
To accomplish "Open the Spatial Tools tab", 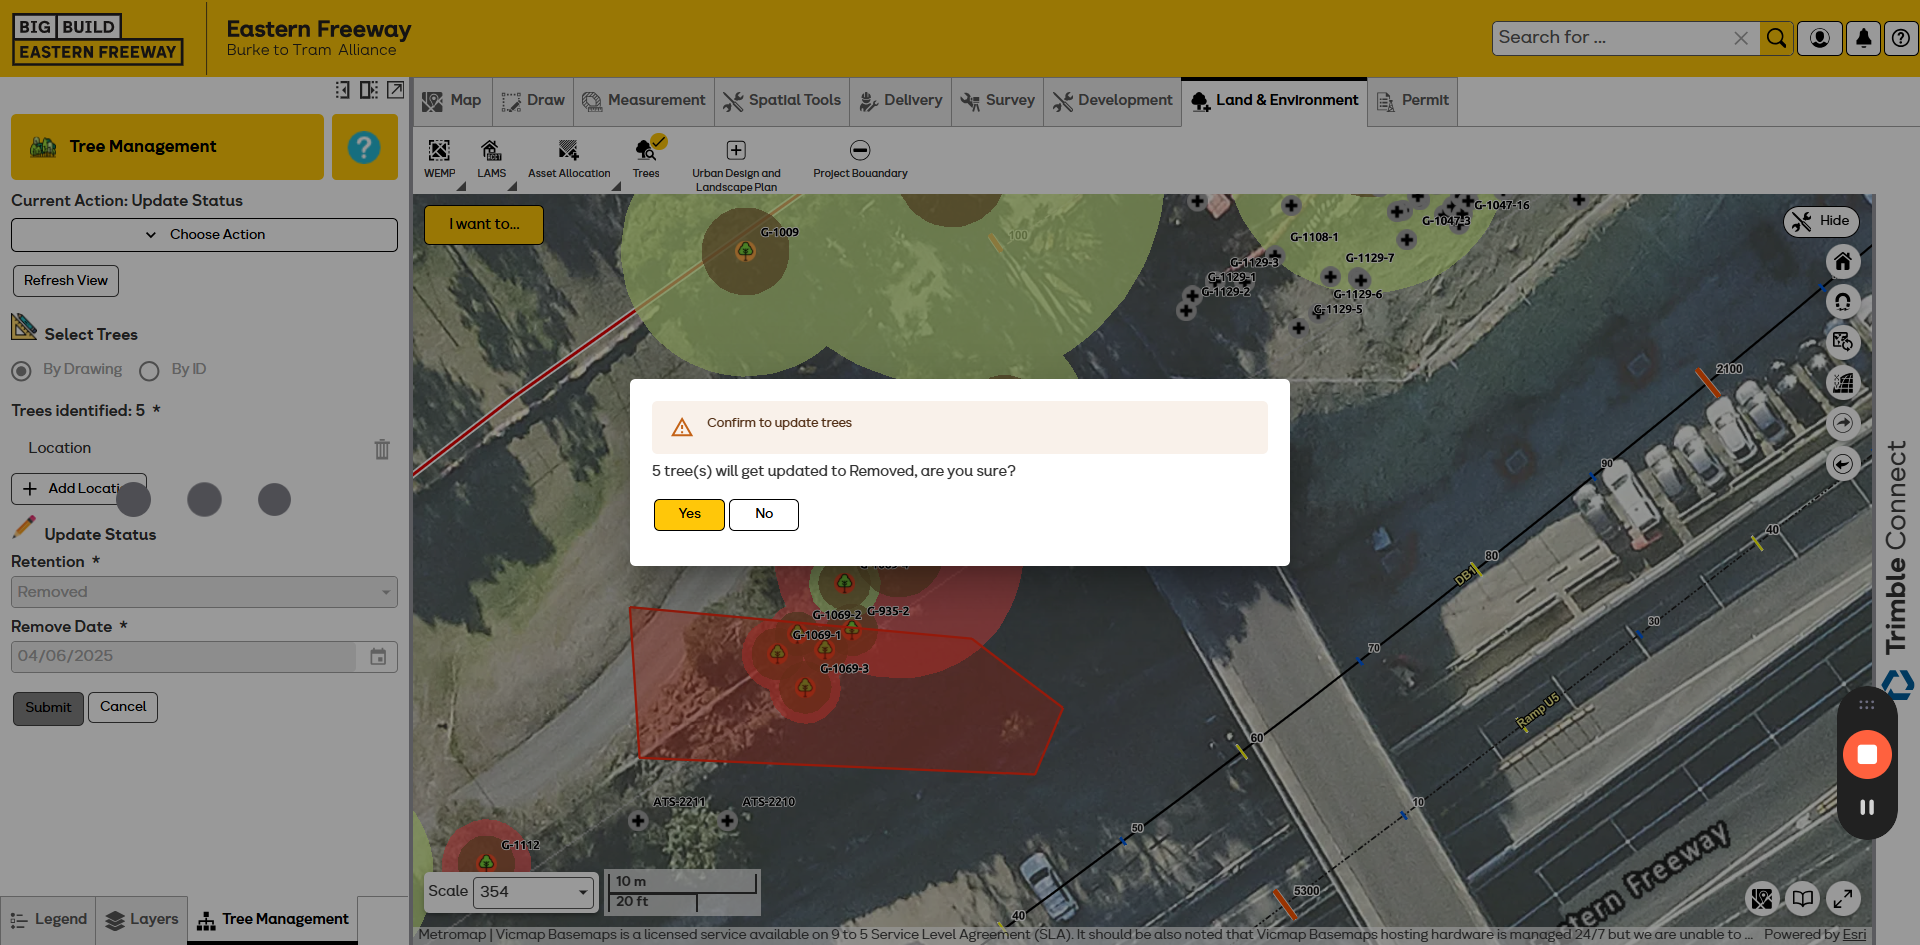I will click(782, 101).
